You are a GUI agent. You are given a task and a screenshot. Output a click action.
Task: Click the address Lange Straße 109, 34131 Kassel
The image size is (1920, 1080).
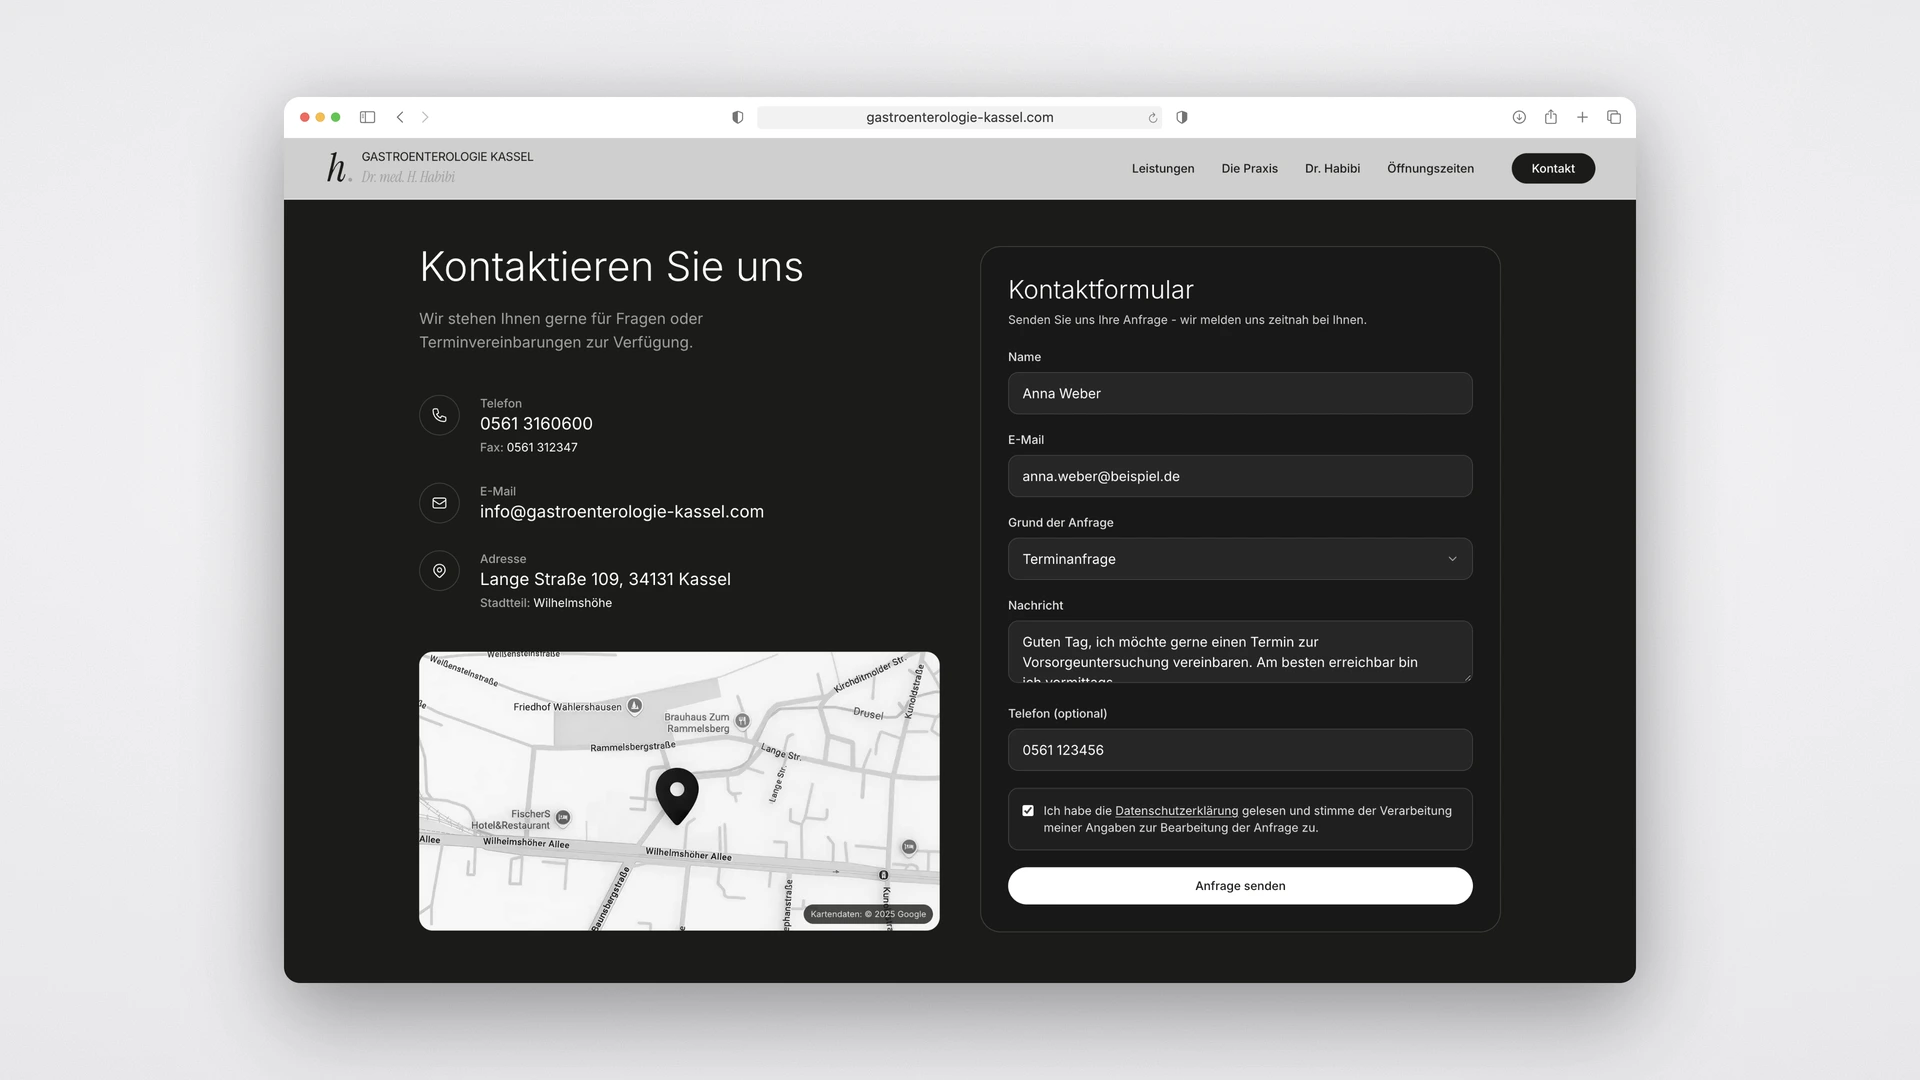pyautogui.click(x=605, y=579)
